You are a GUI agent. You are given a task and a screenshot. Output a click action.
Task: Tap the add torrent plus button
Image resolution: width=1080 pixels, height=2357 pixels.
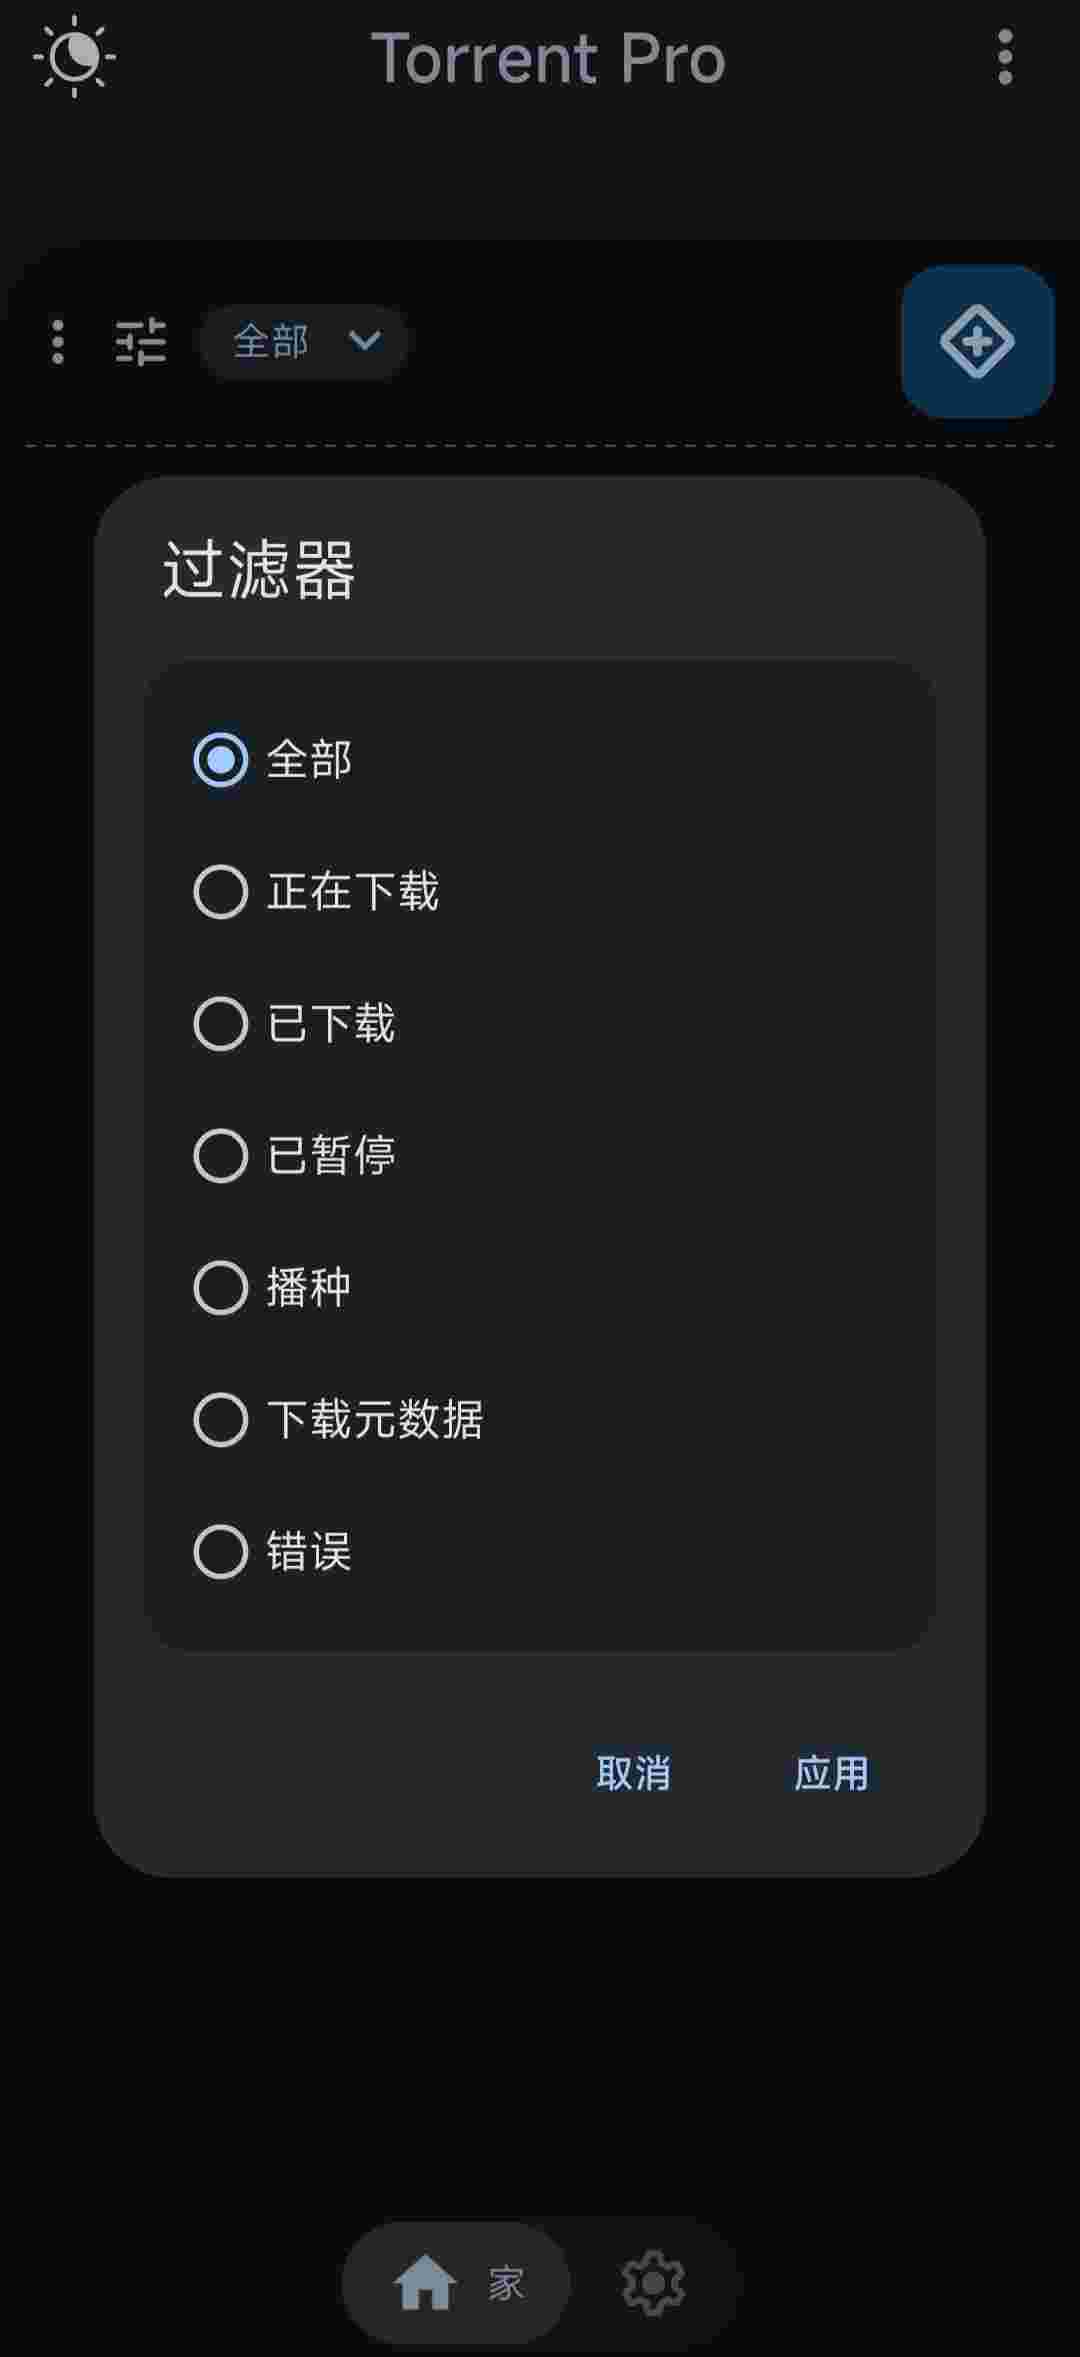(977, 341)
